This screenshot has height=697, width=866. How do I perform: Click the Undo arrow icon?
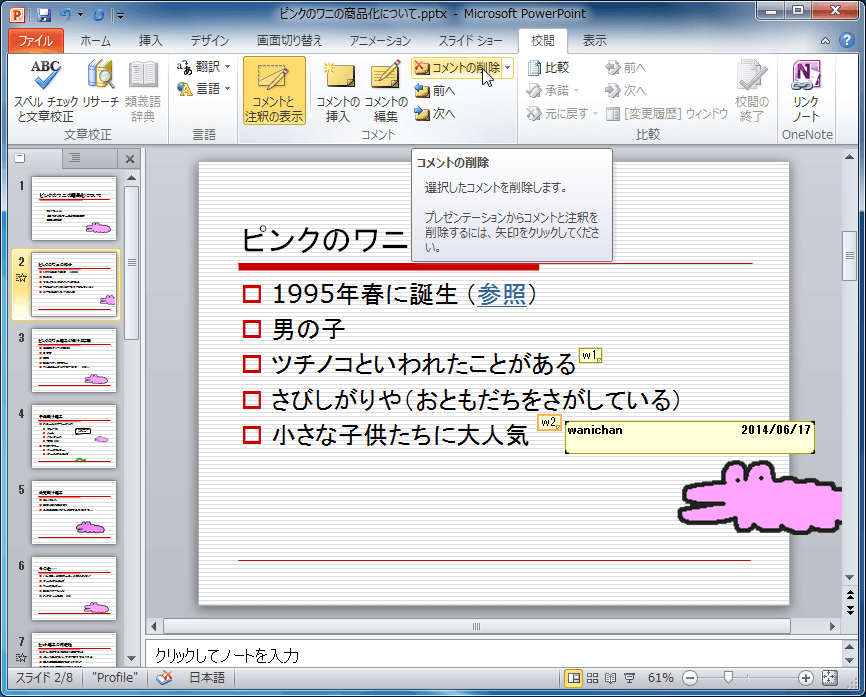(66, 14)
